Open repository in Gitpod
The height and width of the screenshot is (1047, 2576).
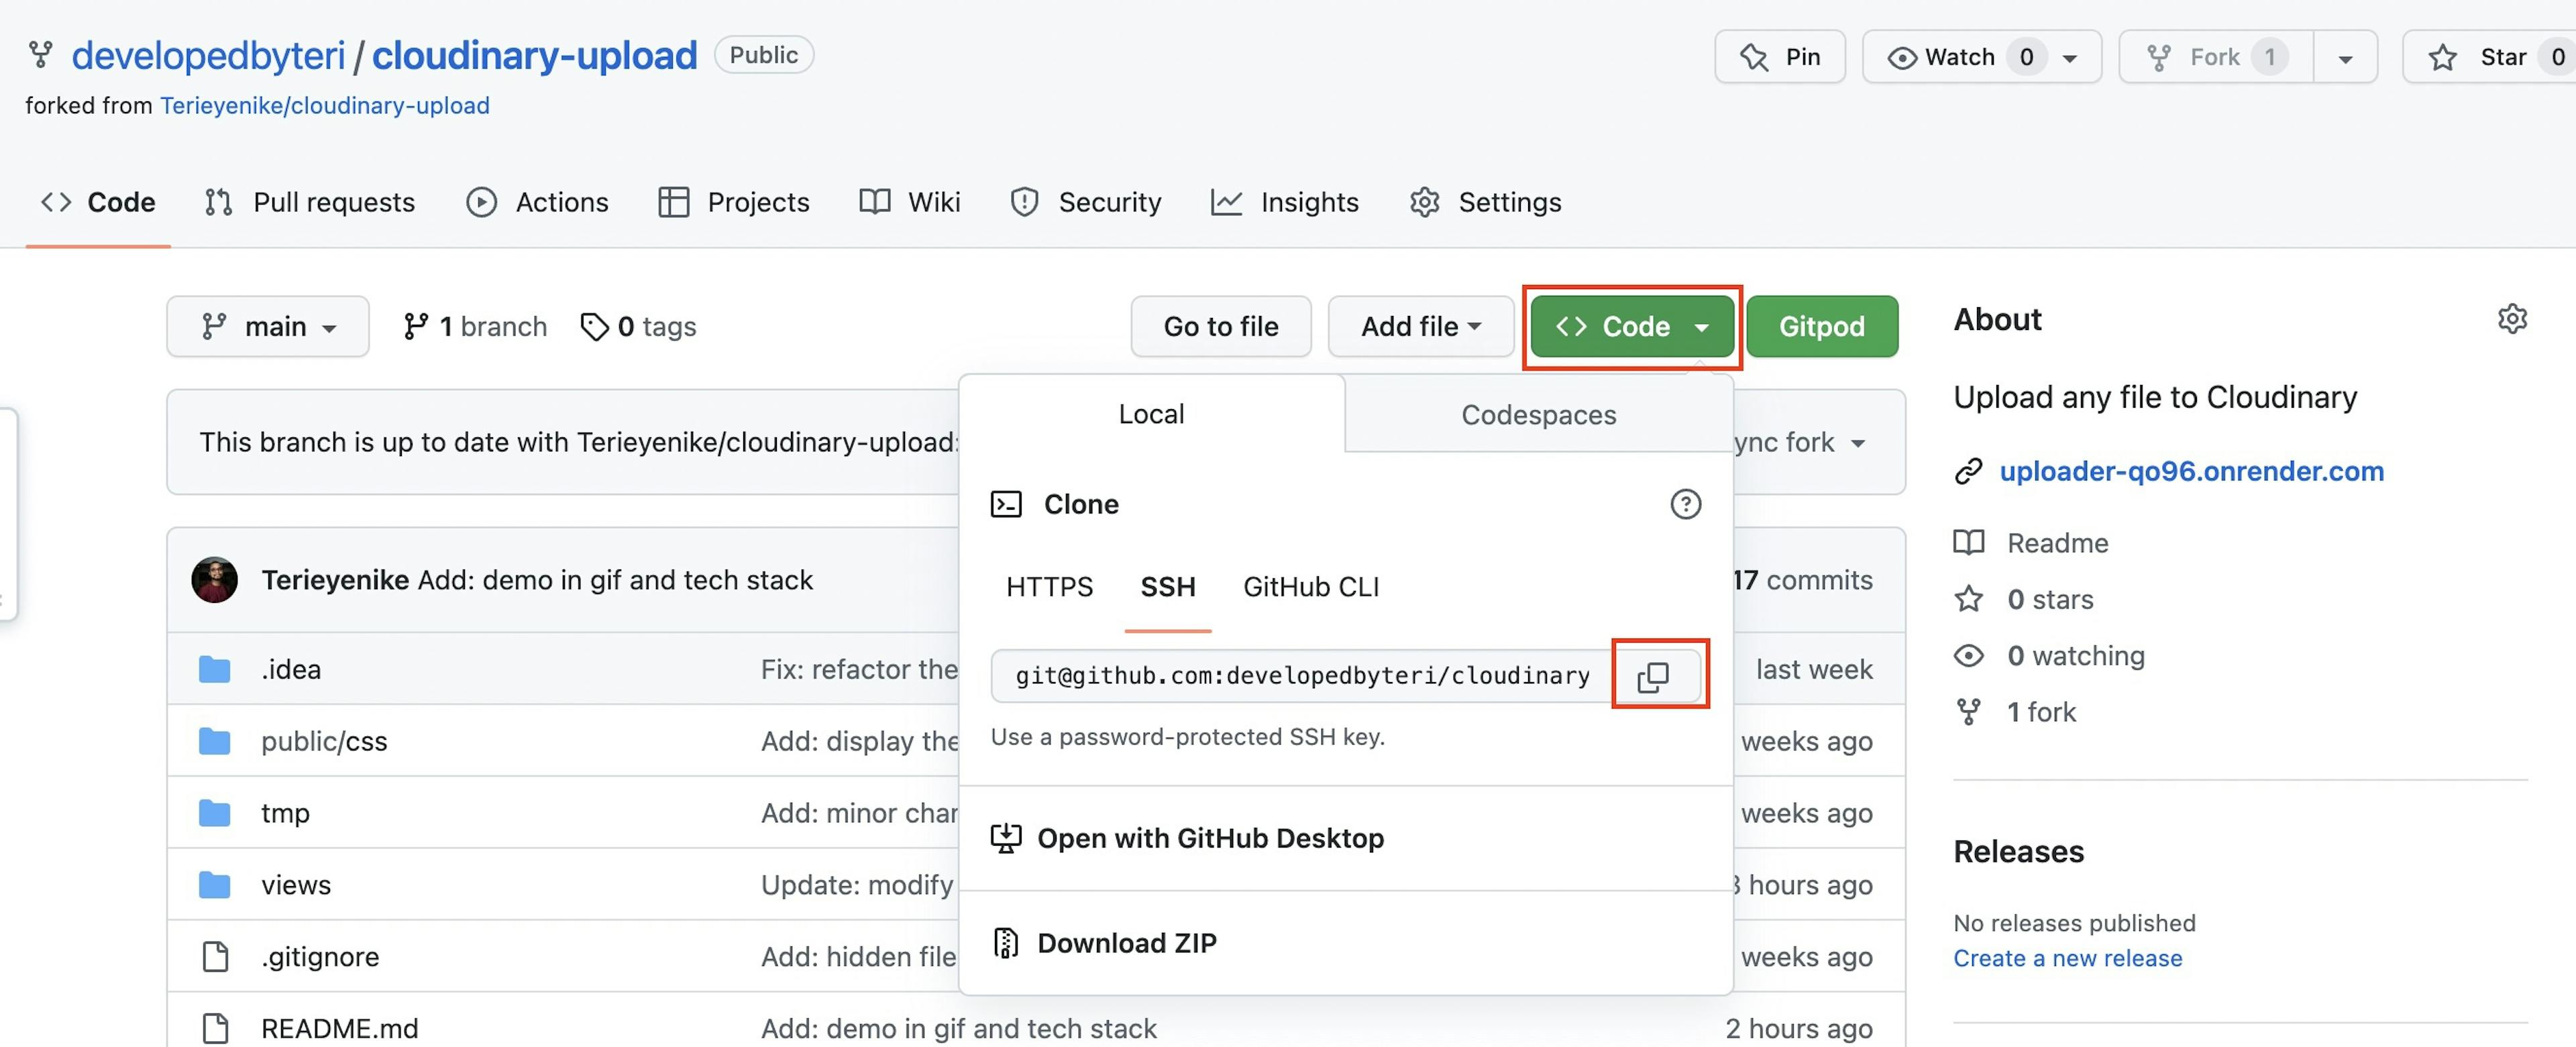(x=1821, y=326)
